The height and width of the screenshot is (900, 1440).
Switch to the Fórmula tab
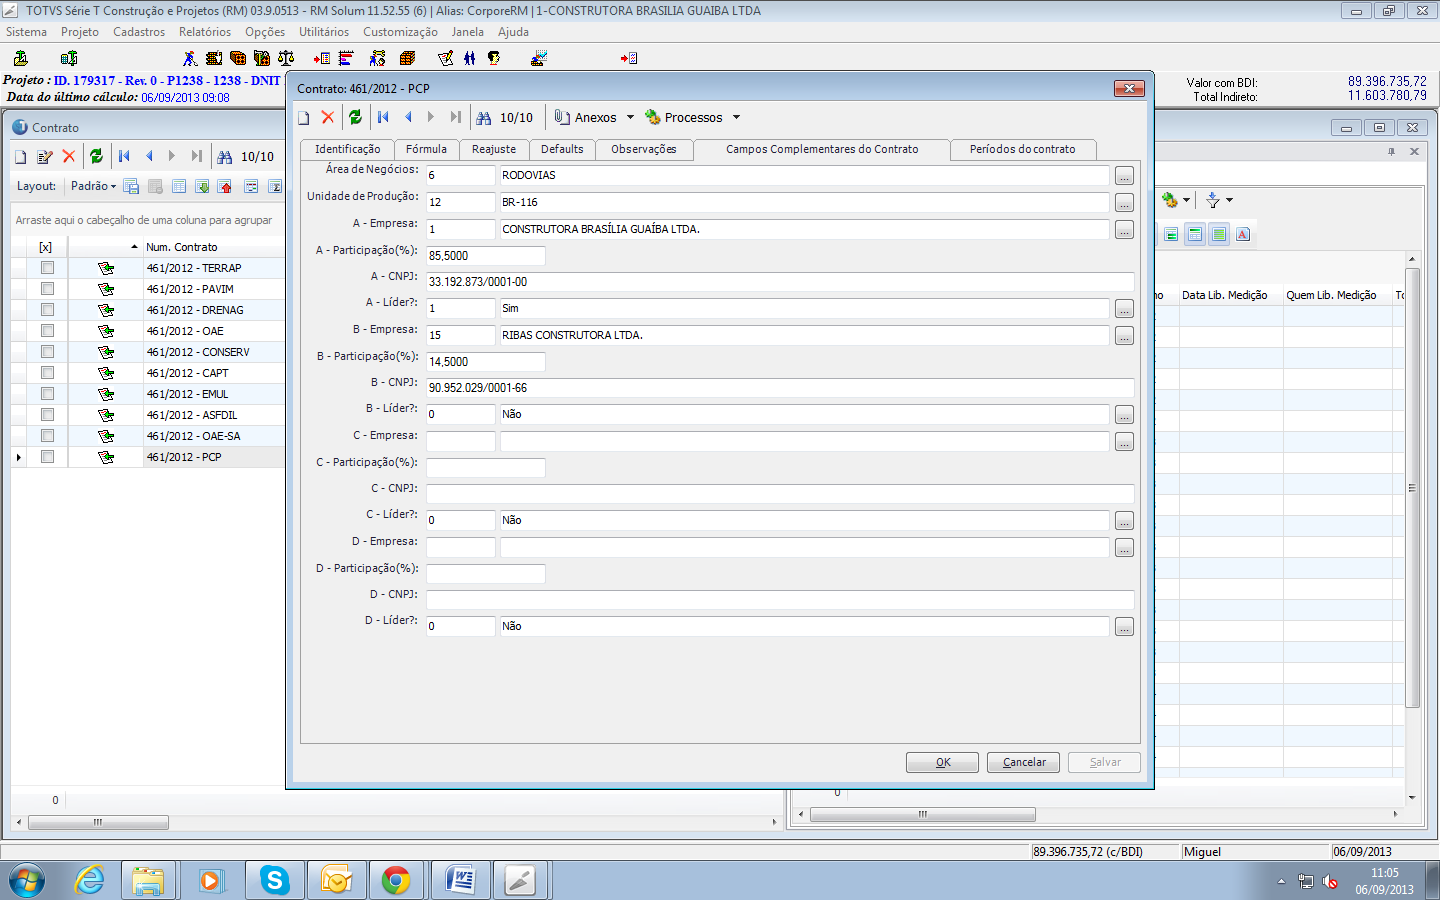click(x=426, y=149)
